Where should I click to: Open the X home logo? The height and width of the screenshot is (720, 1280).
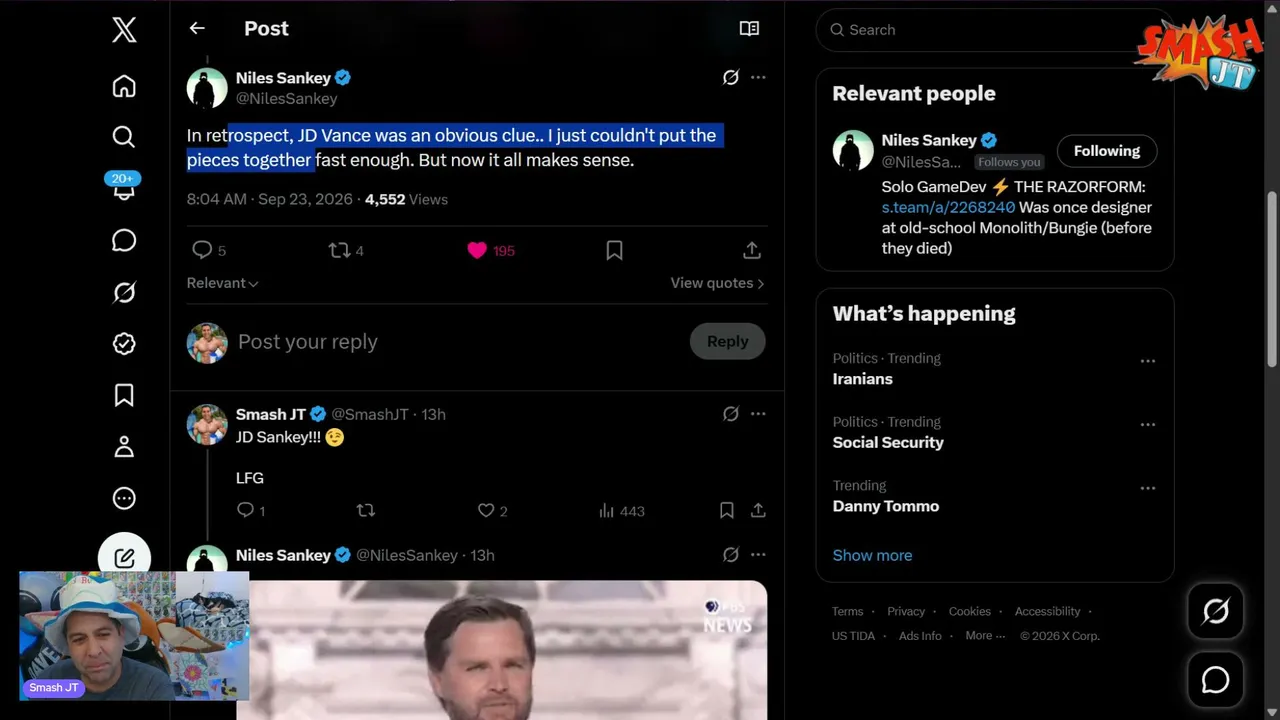124,29
